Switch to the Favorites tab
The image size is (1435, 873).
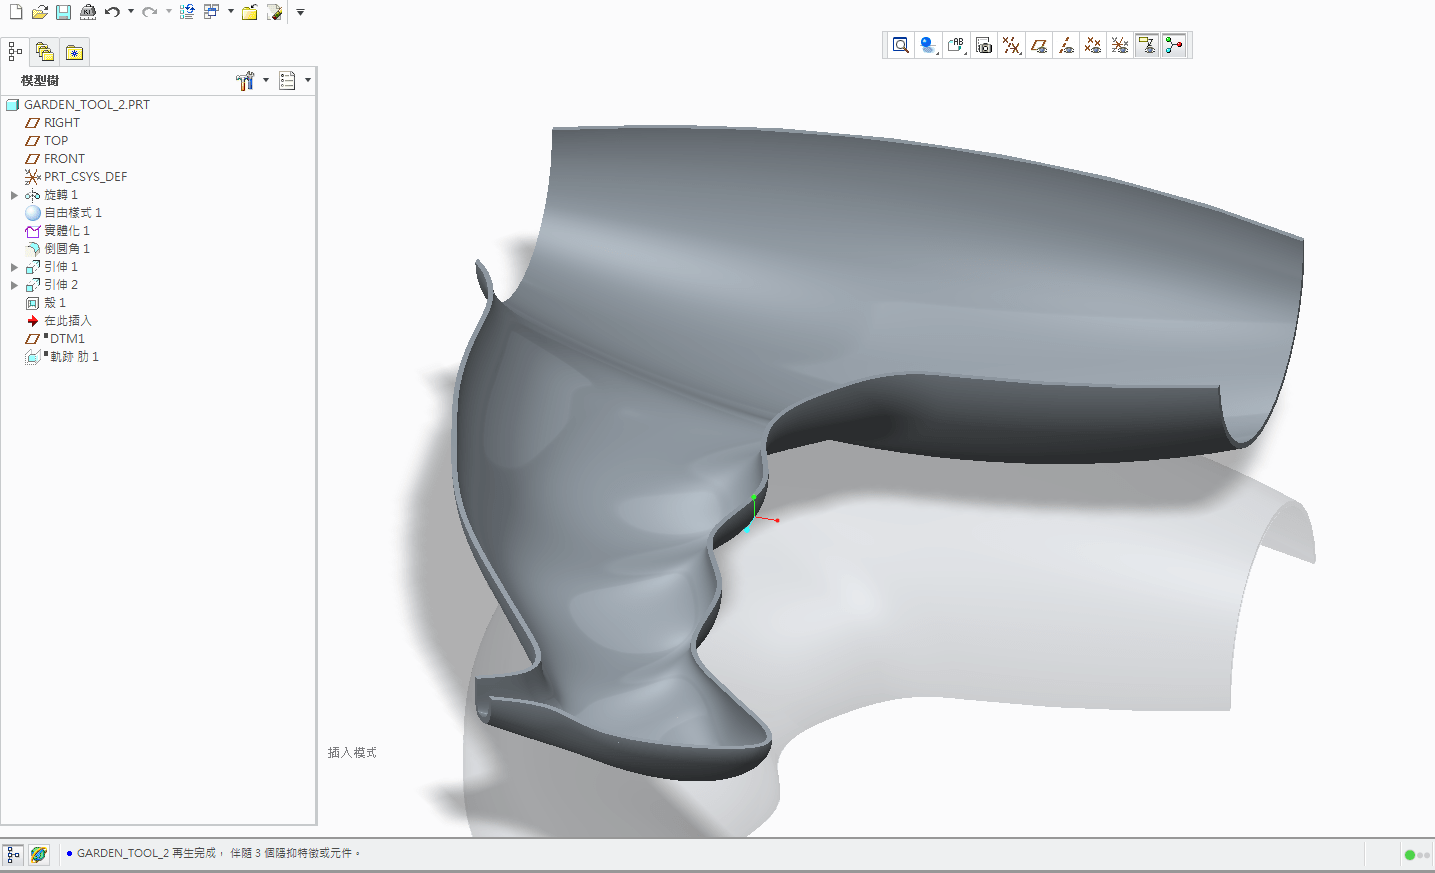(x=74, y=52)
